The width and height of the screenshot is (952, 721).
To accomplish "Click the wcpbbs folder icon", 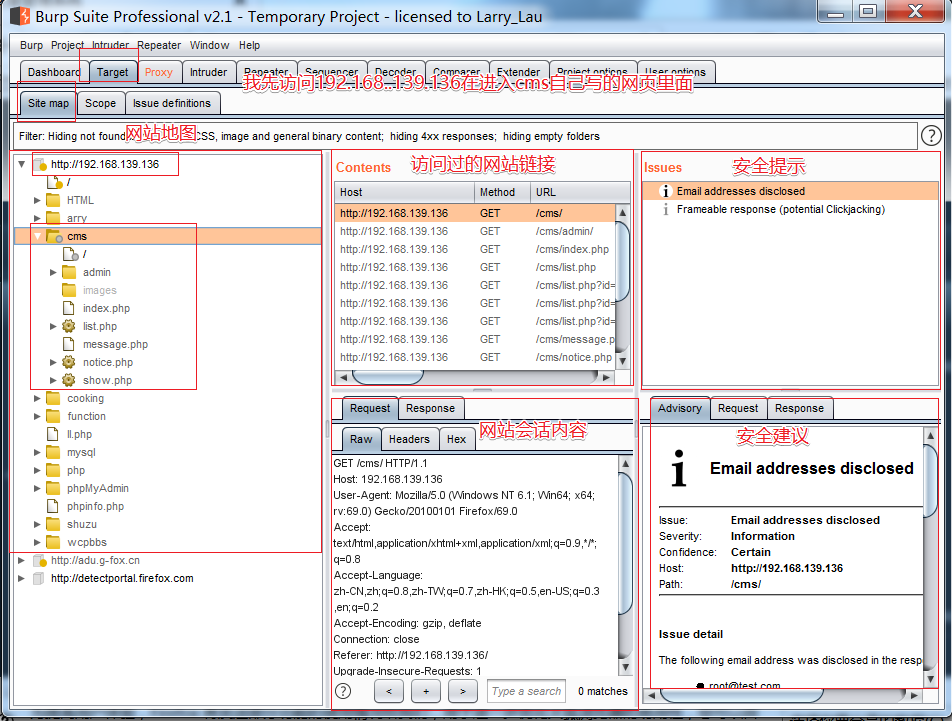I will pyautogui.click(x=53, y=542).
